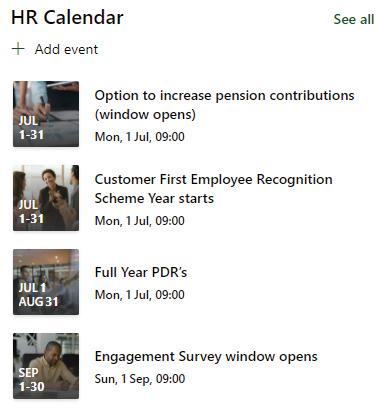Open the See all link
Image resolution: width=385 pixels, height=409 pixels.
354,19
